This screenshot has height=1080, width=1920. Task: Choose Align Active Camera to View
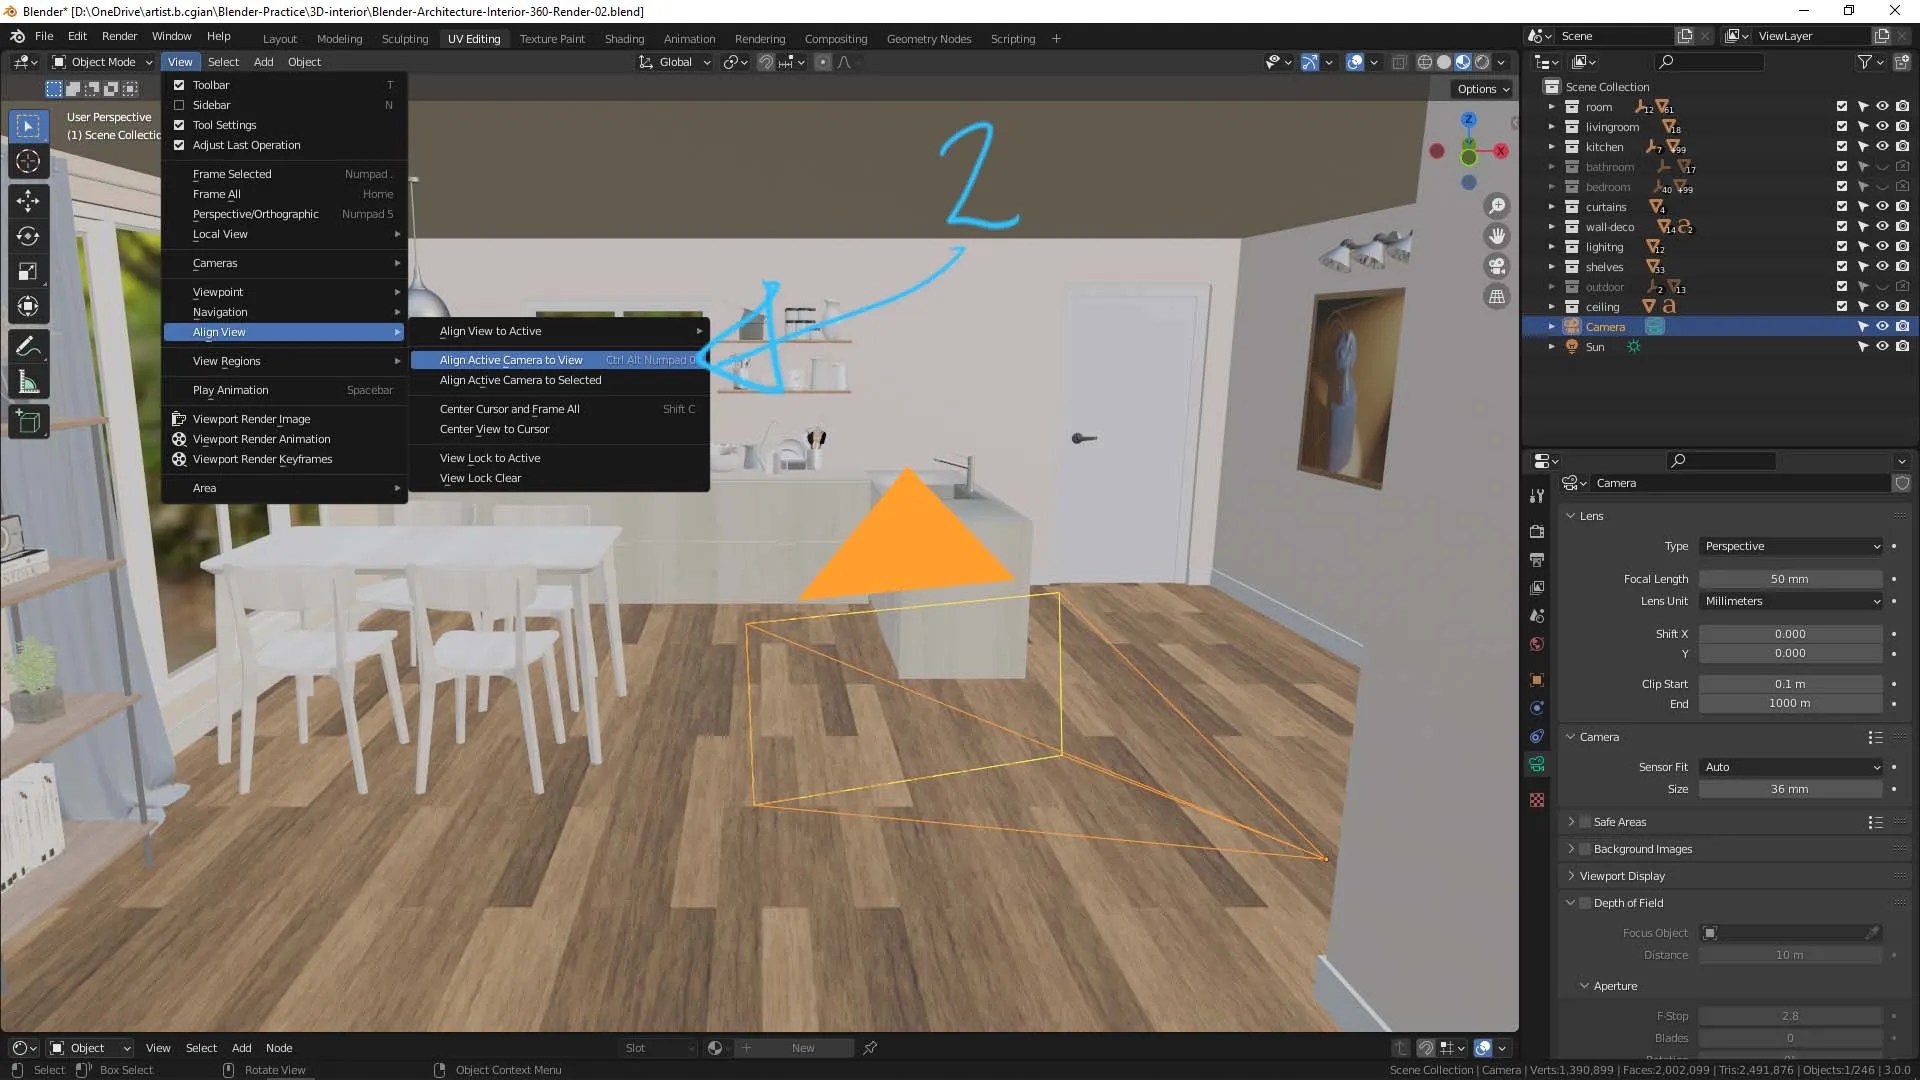pyautogui.click(x=511, y=360)
